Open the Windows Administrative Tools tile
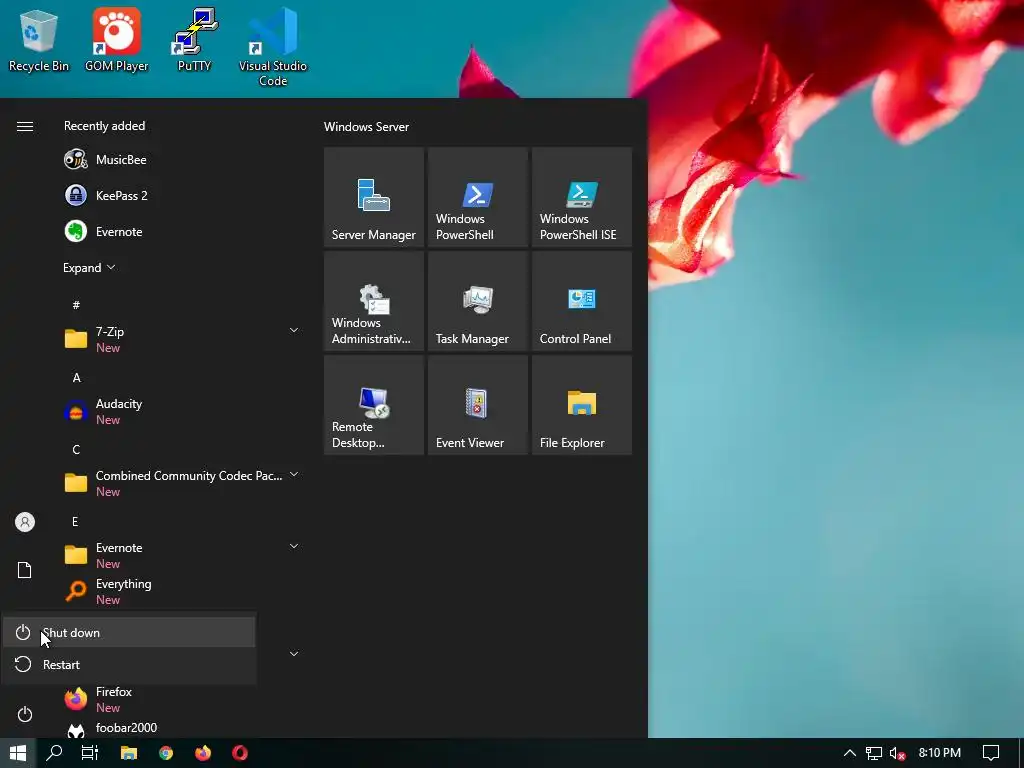This screenshot has height=768, width=1024. coord(374,301)
